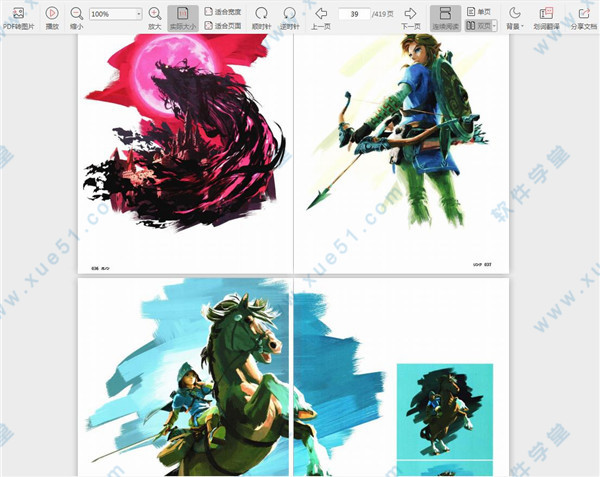Switch to 双页 two-page view
This screenshot has width=600, height=477.
478,26
